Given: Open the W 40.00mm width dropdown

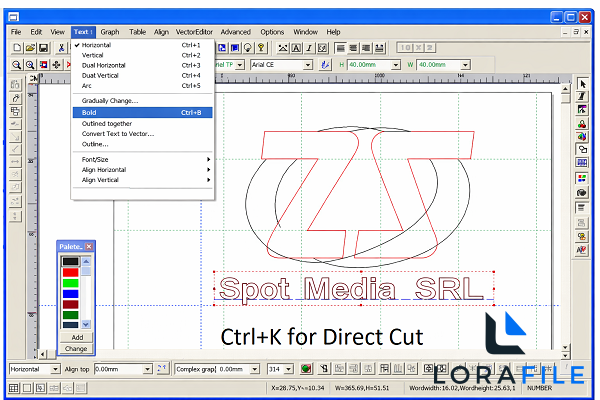Looking at the screenshot, I should [x=465, y=65].
